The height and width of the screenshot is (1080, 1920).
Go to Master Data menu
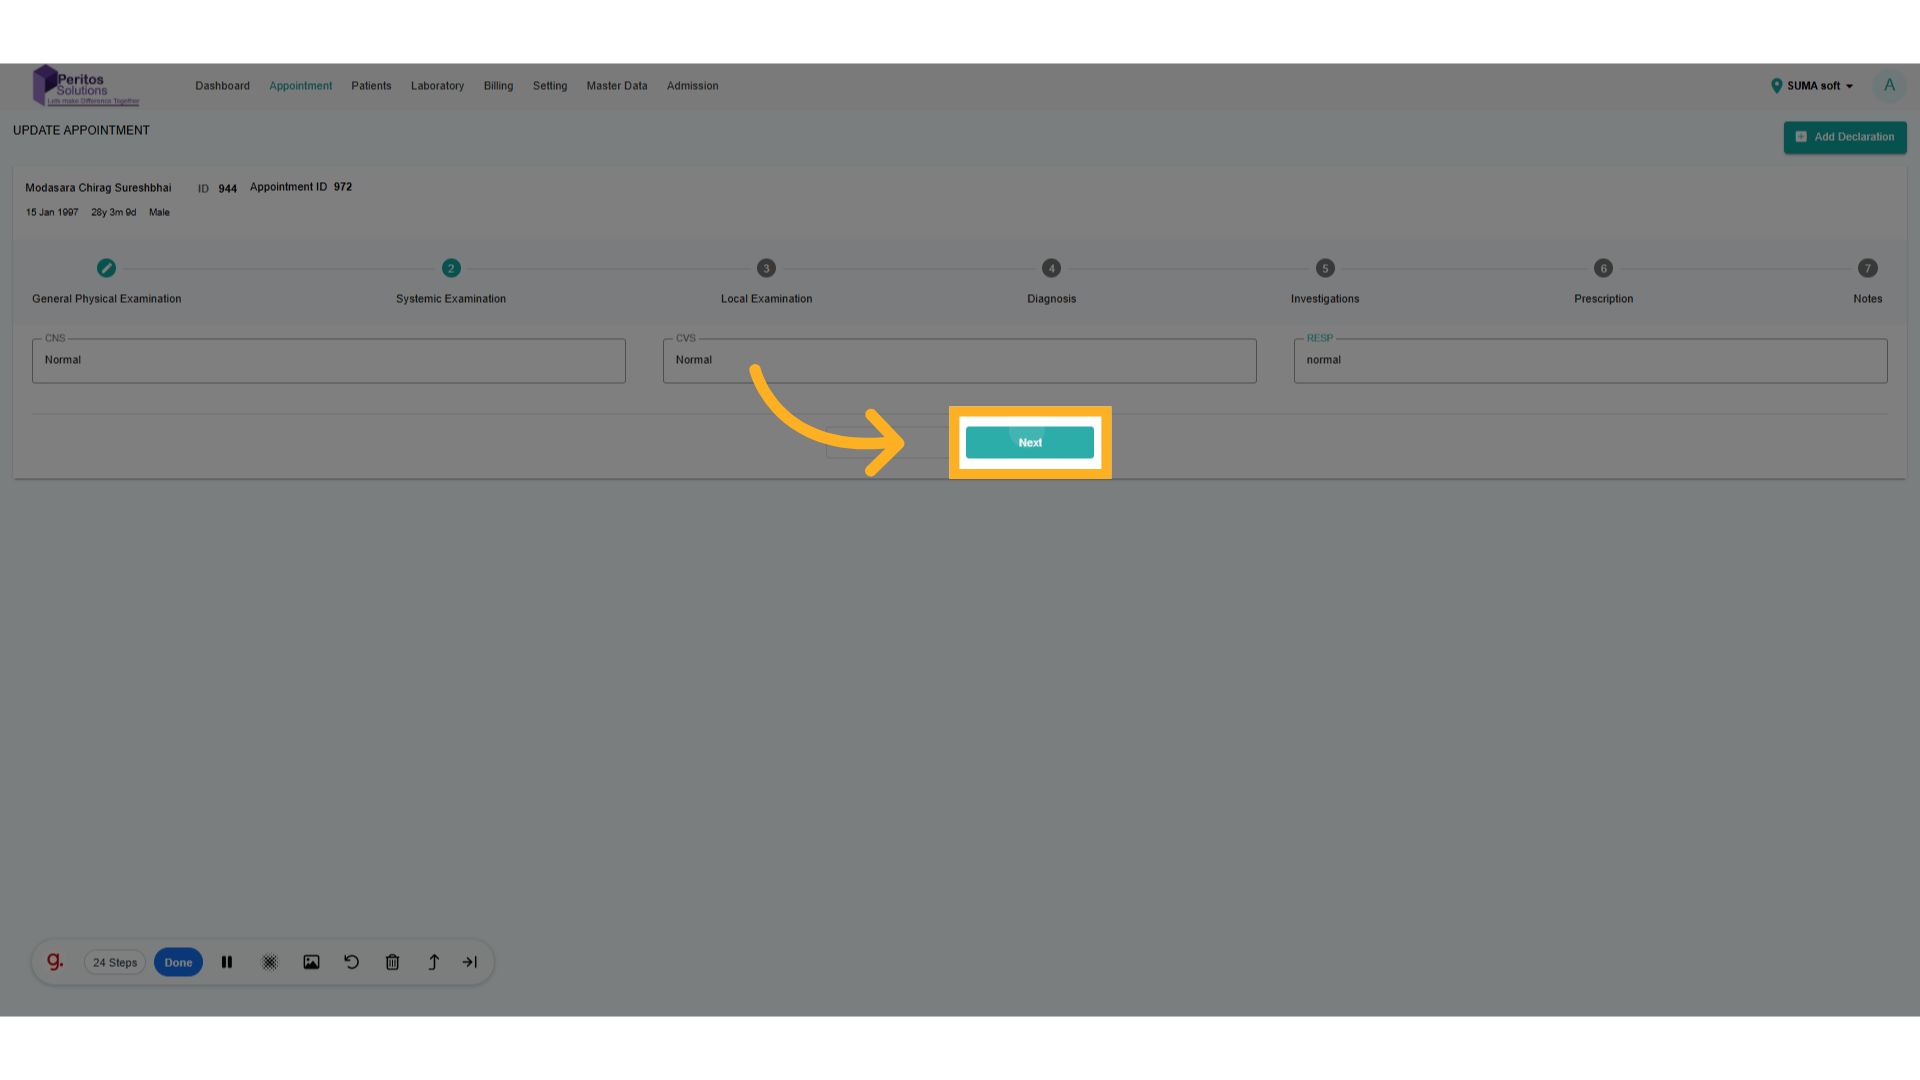616,86
